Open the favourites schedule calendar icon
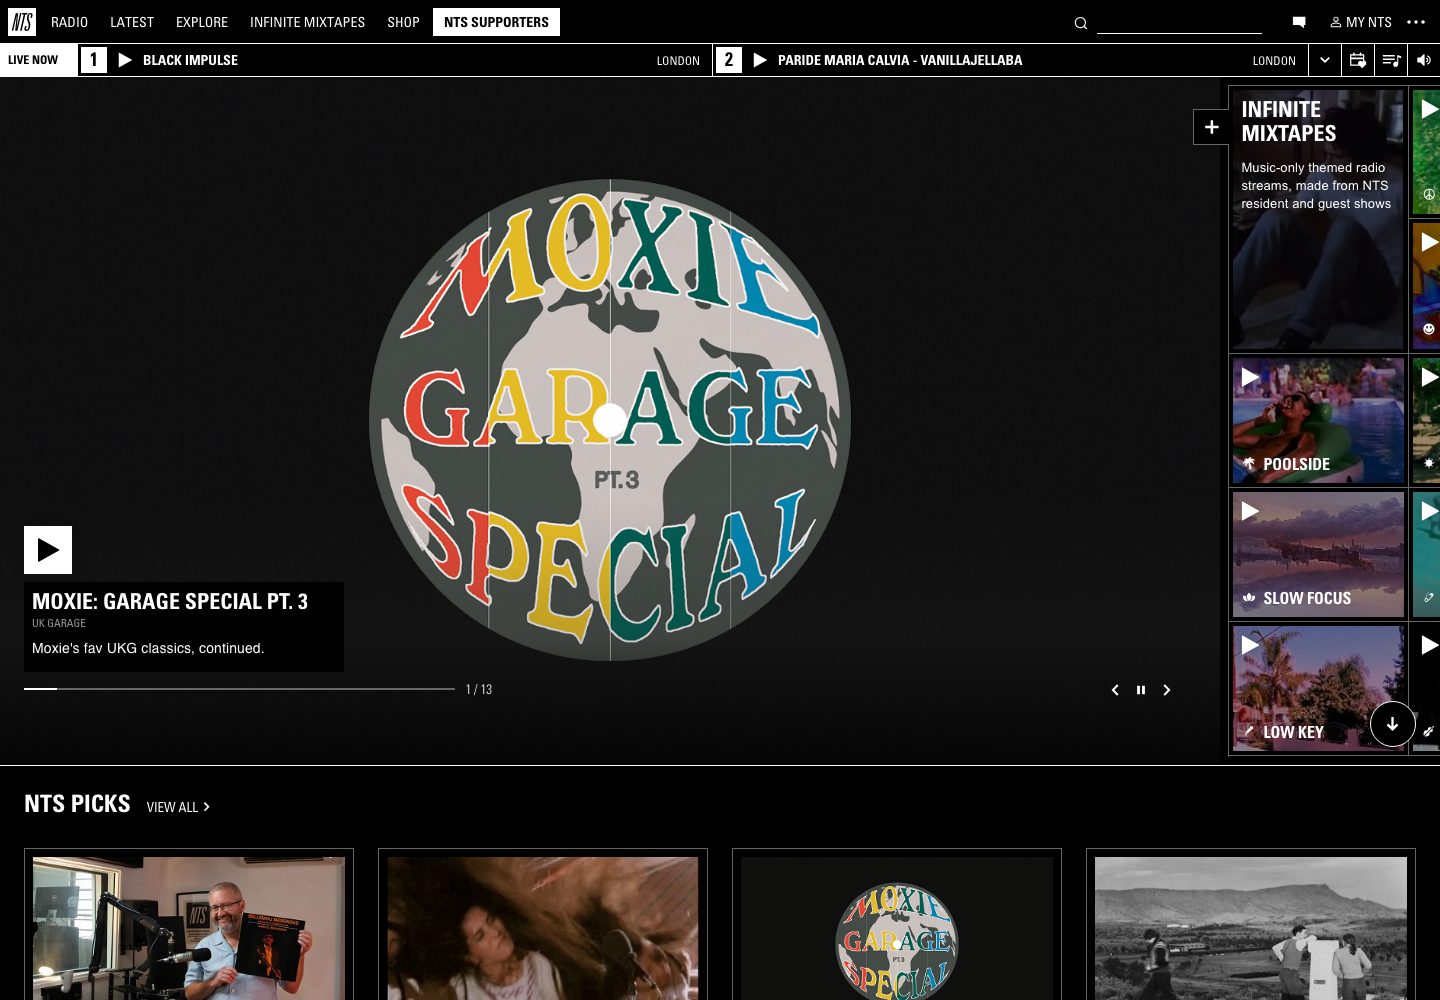 pyautogui.click(x=1358, y=60)
